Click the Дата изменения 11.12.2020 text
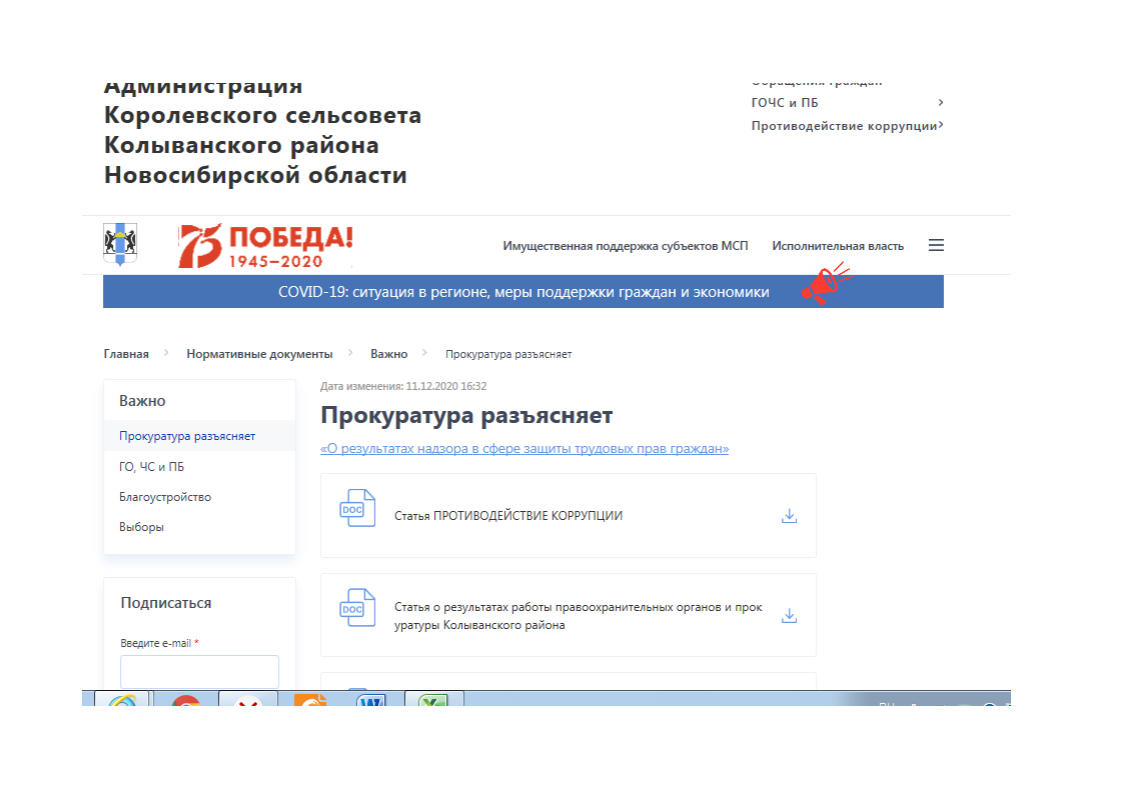Viewport: 1122px width, 793px height. coord(403,386)
